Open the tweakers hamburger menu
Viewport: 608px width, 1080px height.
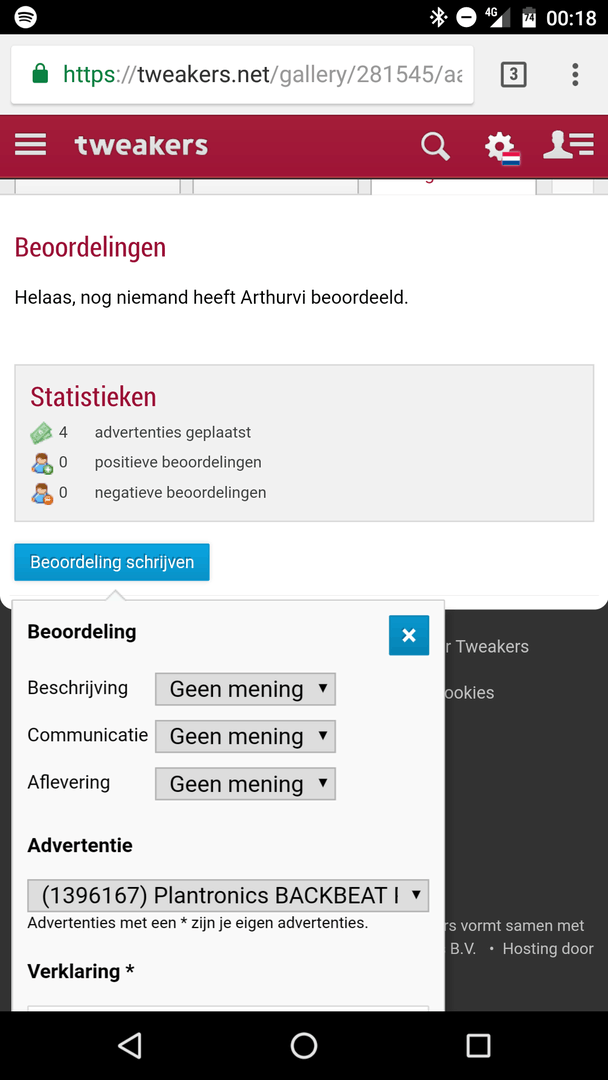31,146
